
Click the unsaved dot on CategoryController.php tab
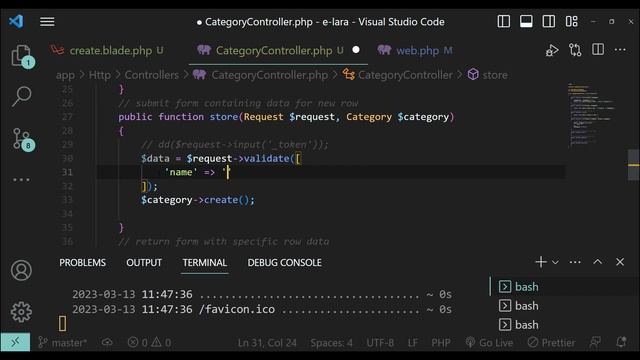(356, 50)
